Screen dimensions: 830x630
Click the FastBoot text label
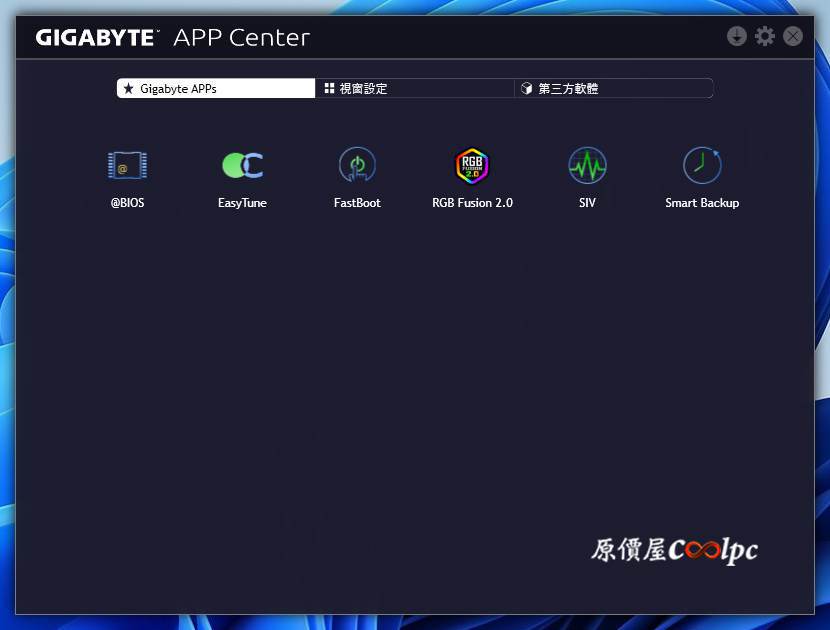(x=357, y=203)
